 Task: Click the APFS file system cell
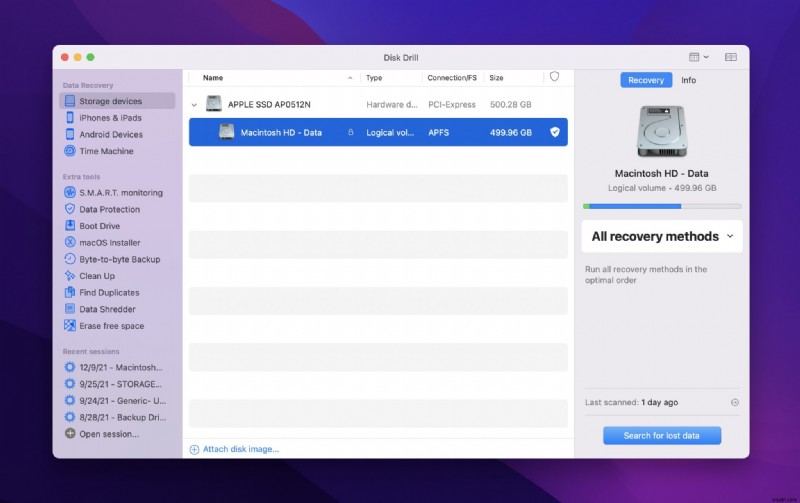tap(438, 132)
